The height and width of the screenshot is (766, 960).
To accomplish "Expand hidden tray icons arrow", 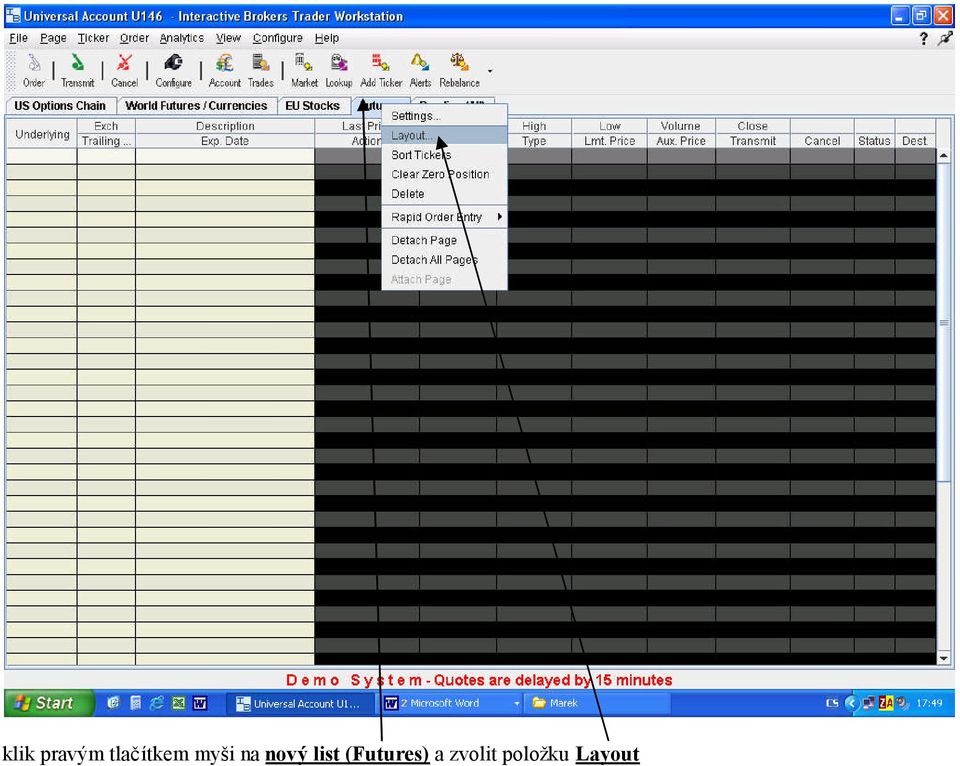I will 851,703.
